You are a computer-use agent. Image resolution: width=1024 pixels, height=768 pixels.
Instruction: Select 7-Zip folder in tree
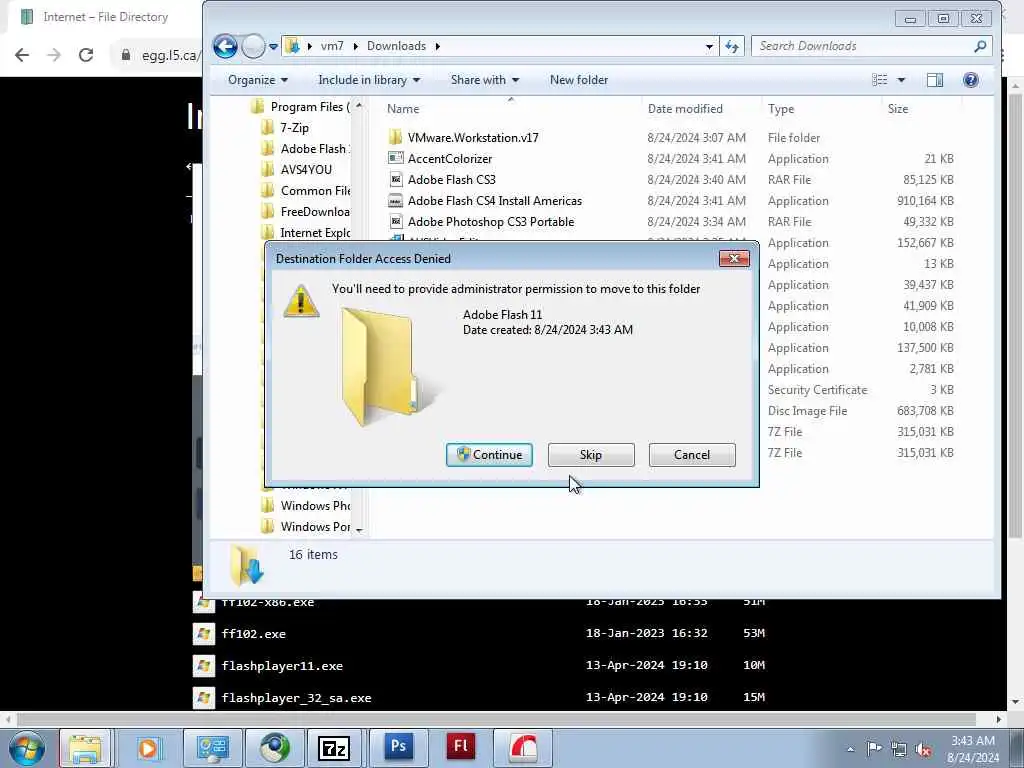tap(294, 127)
